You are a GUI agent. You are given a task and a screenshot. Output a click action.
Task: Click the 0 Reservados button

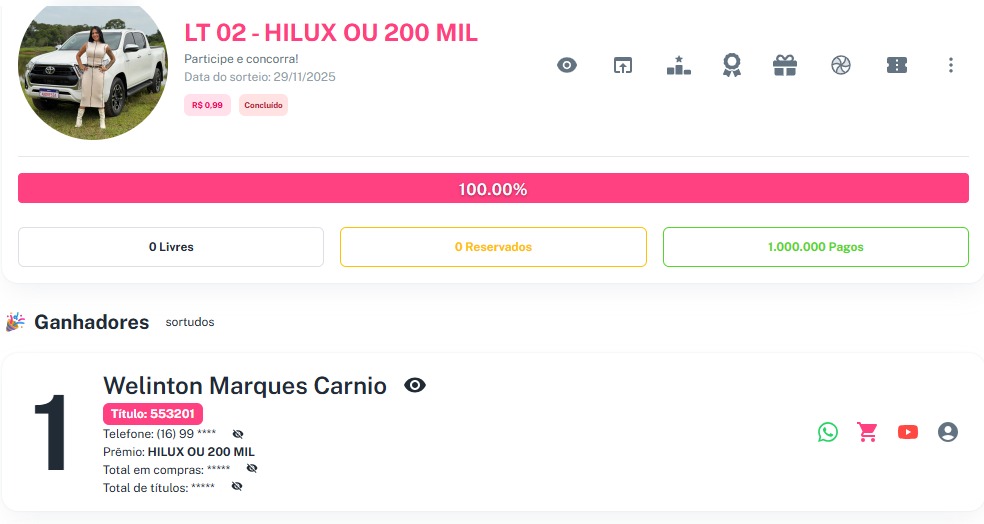pyautogui.click(x=493, y=247)
